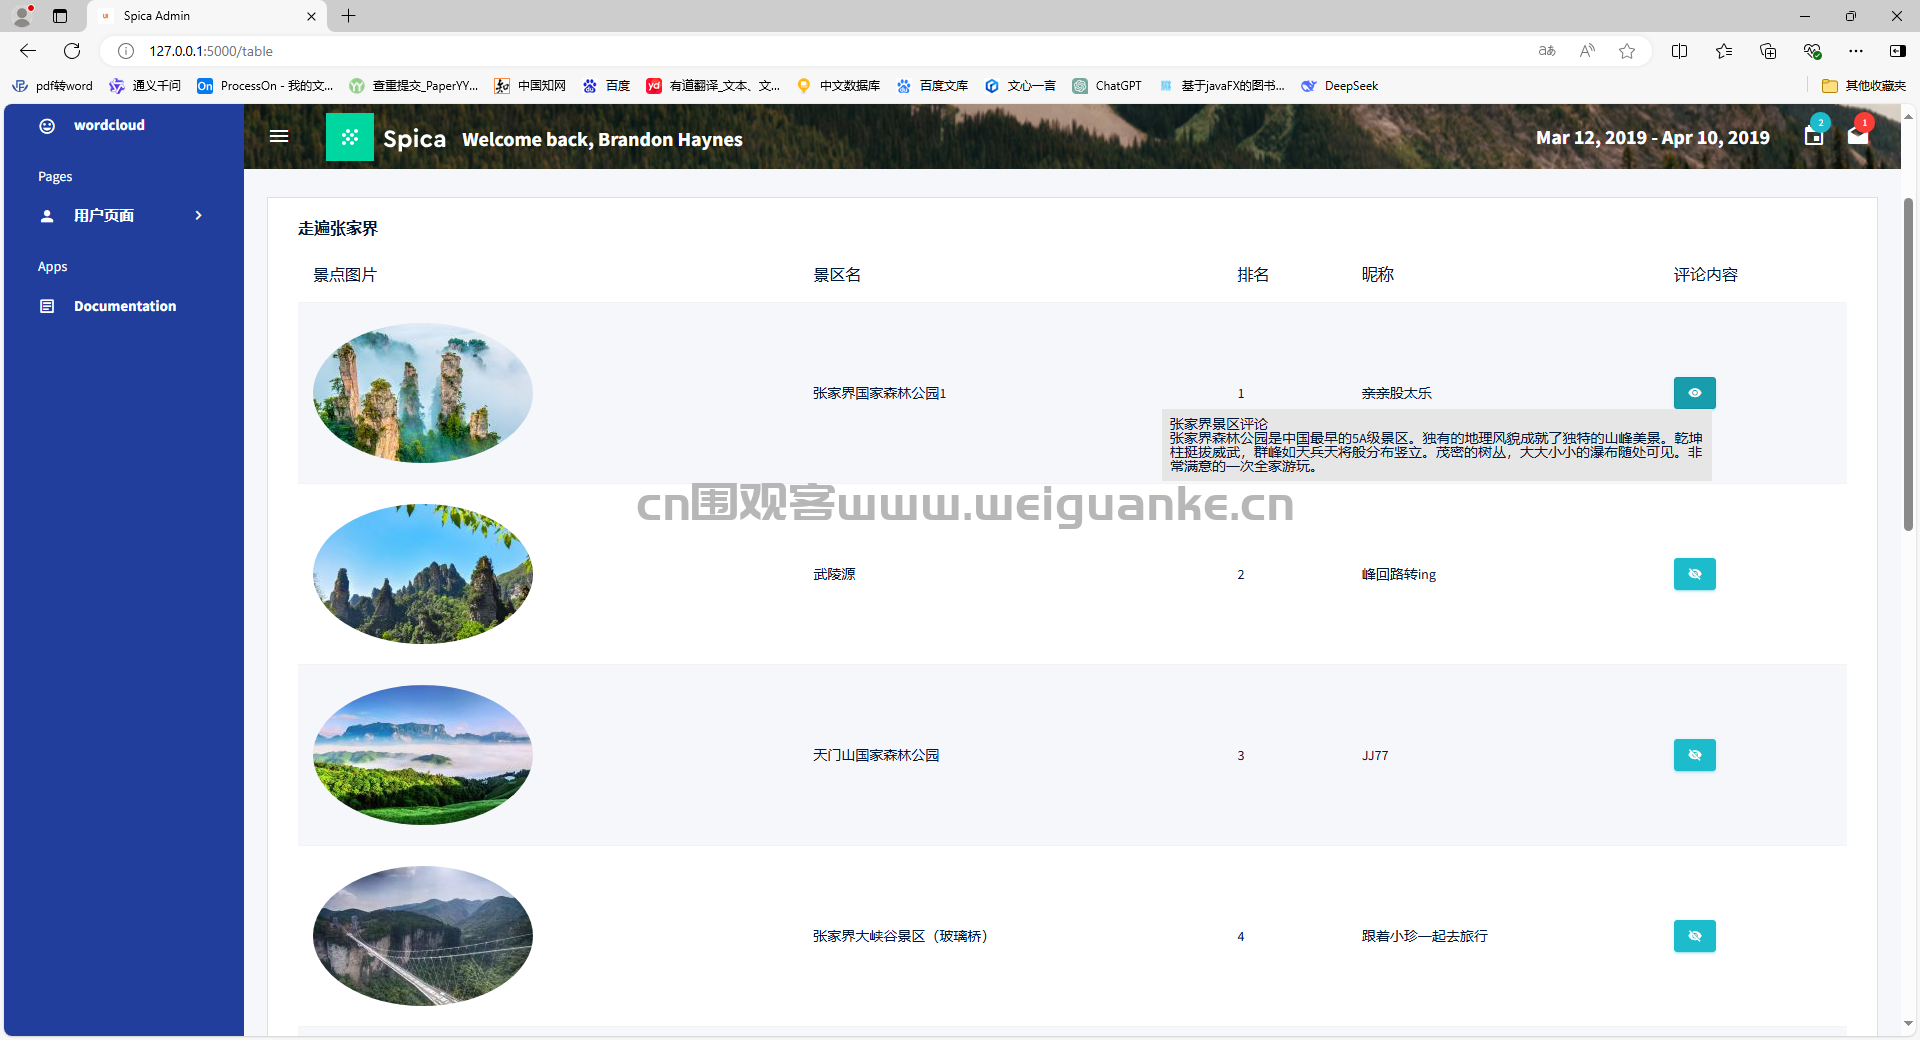This screenshot has width=1920, height=1040.
Task: Click the green Spica logo icon
Action: click(x=350, y=137)
